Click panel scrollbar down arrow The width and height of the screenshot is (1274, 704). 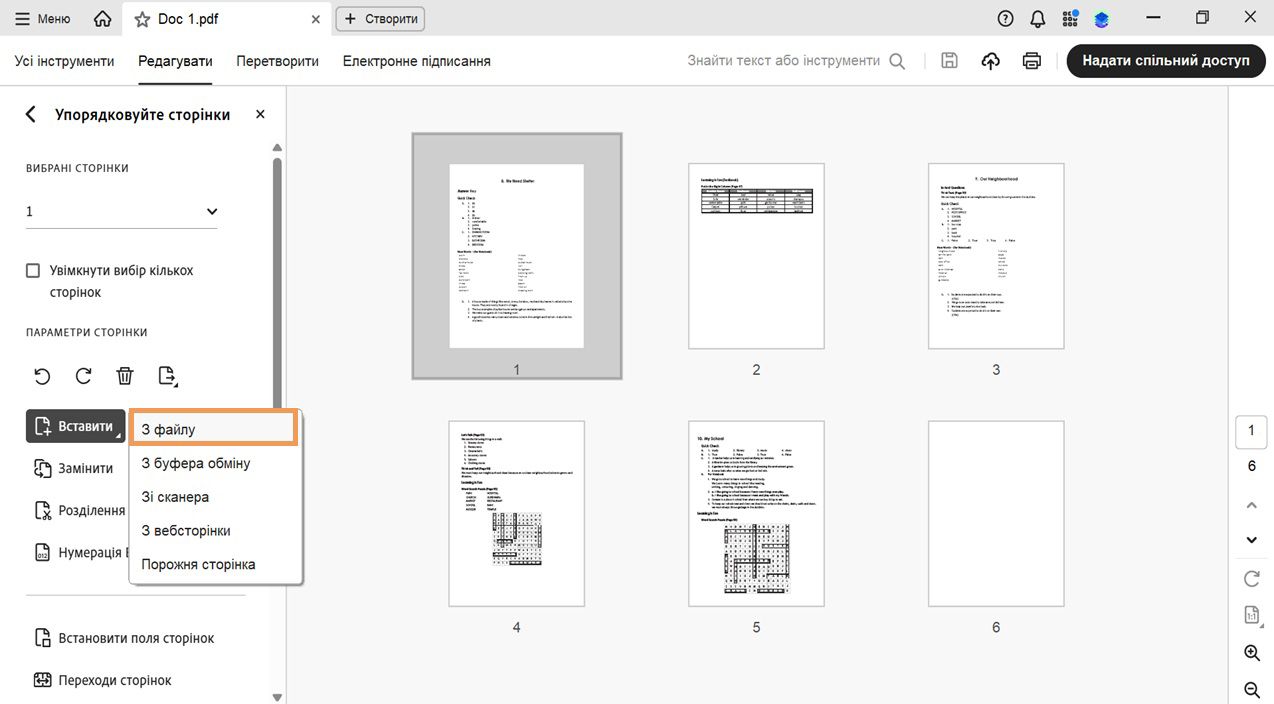277,697
